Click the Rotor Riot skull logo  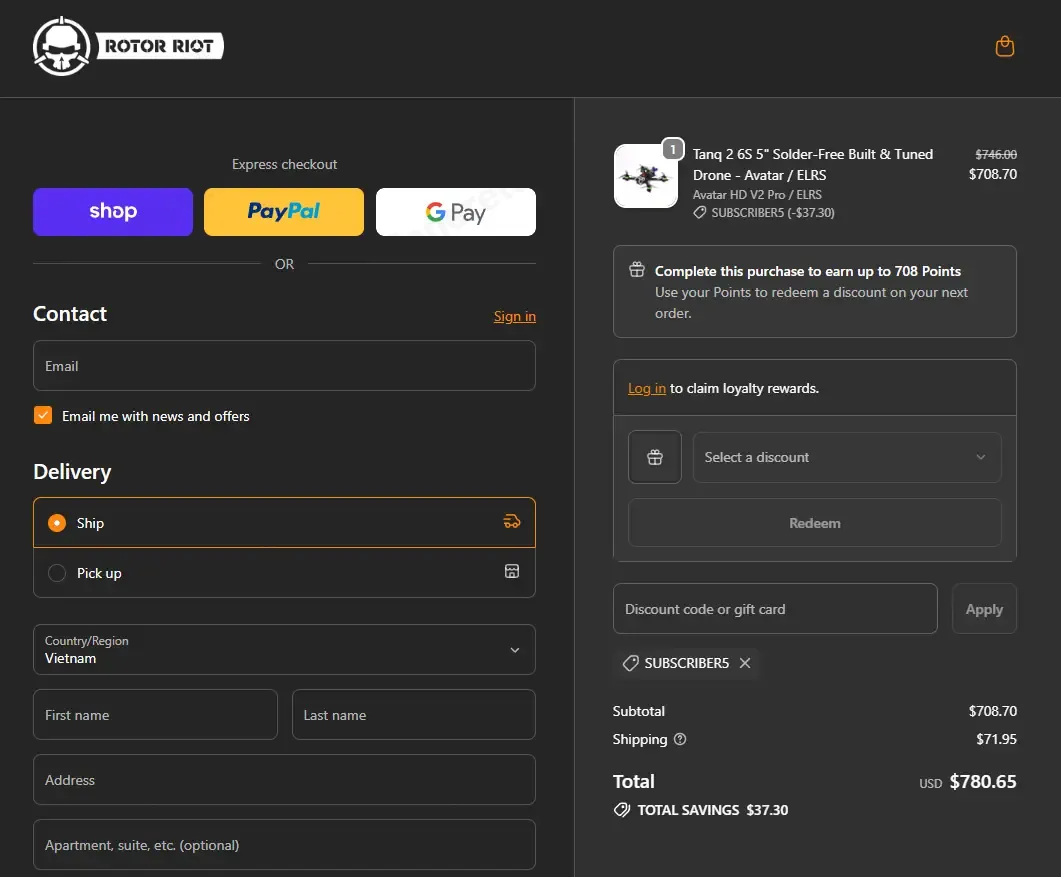pyautogui.click(x=62, y=46)
